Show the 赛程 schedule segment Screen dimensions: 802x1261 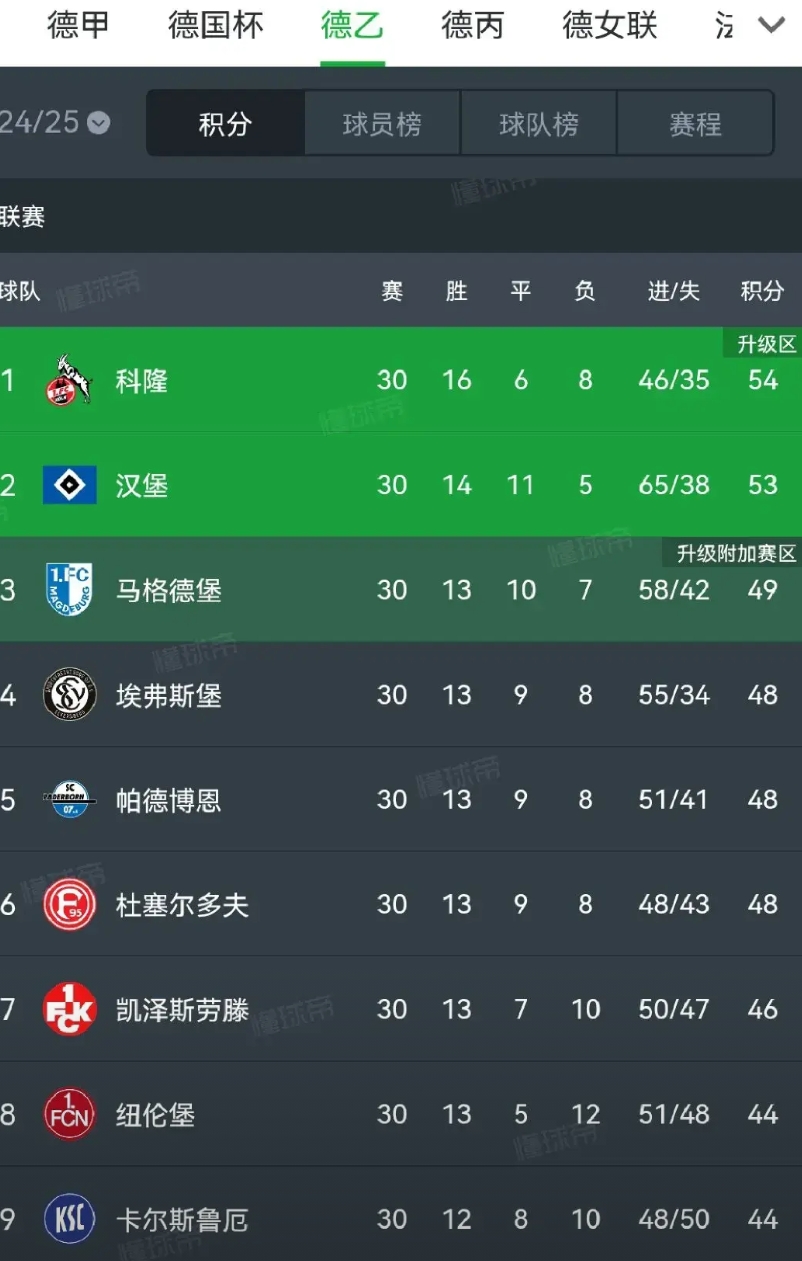695,124
